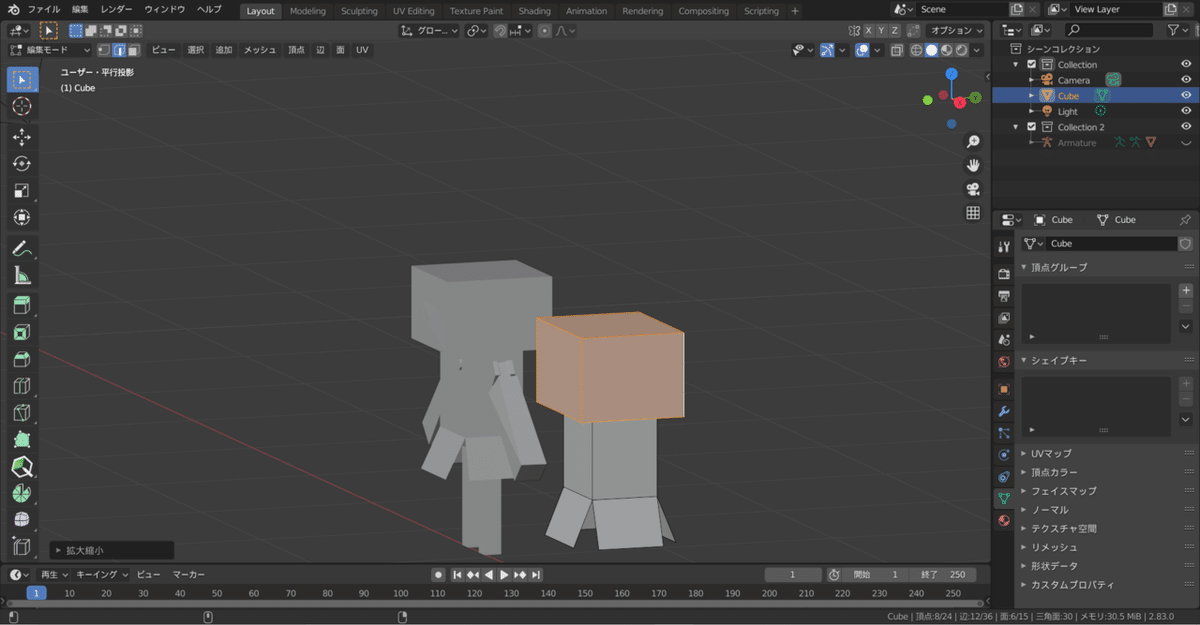
Task: Toggle camera view with camera icon
Action: tap(972, 190)
